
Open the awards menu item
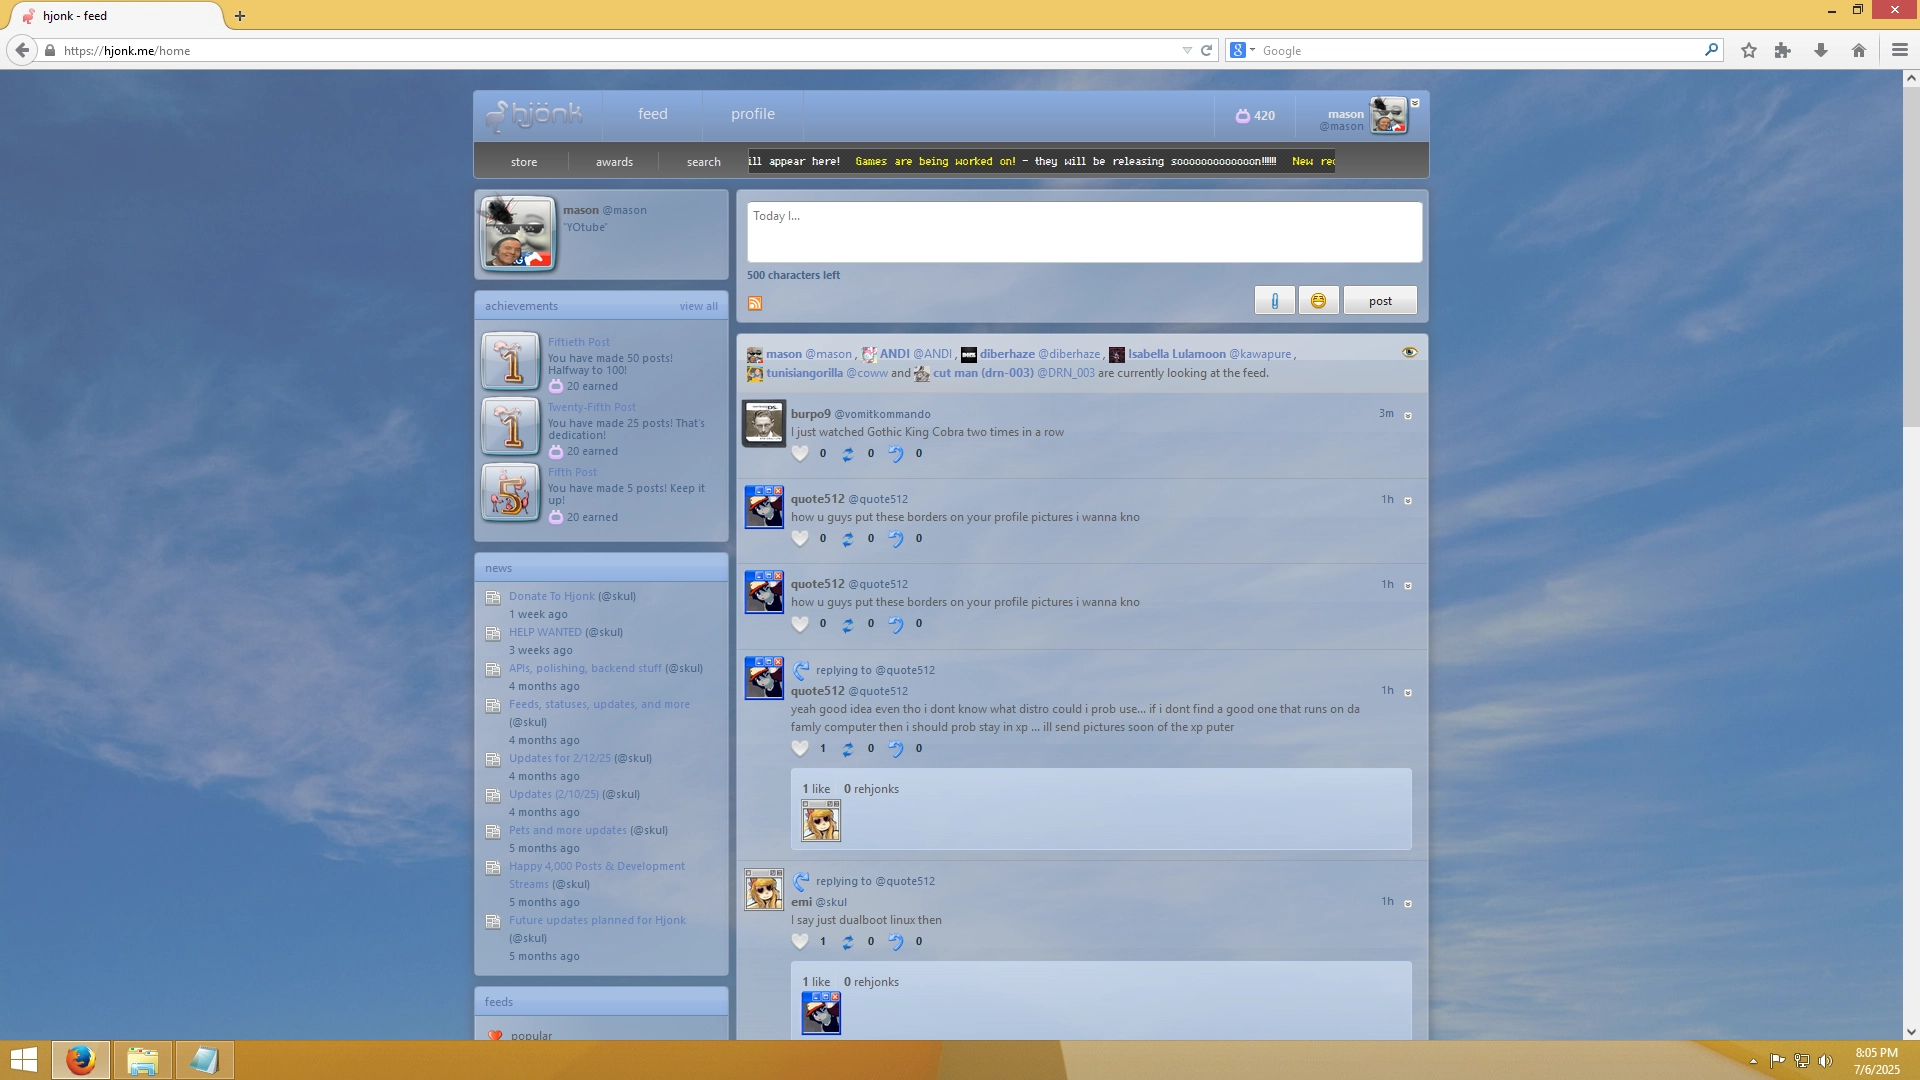coord(614,161)
